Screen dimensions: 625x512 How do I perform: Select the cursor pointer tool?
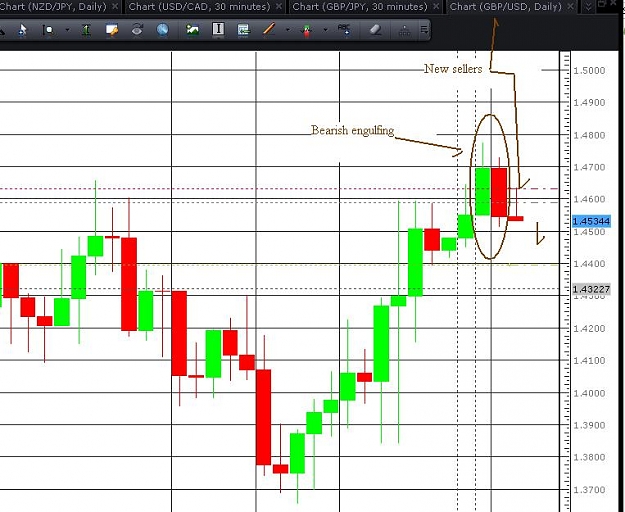(22, 30)
